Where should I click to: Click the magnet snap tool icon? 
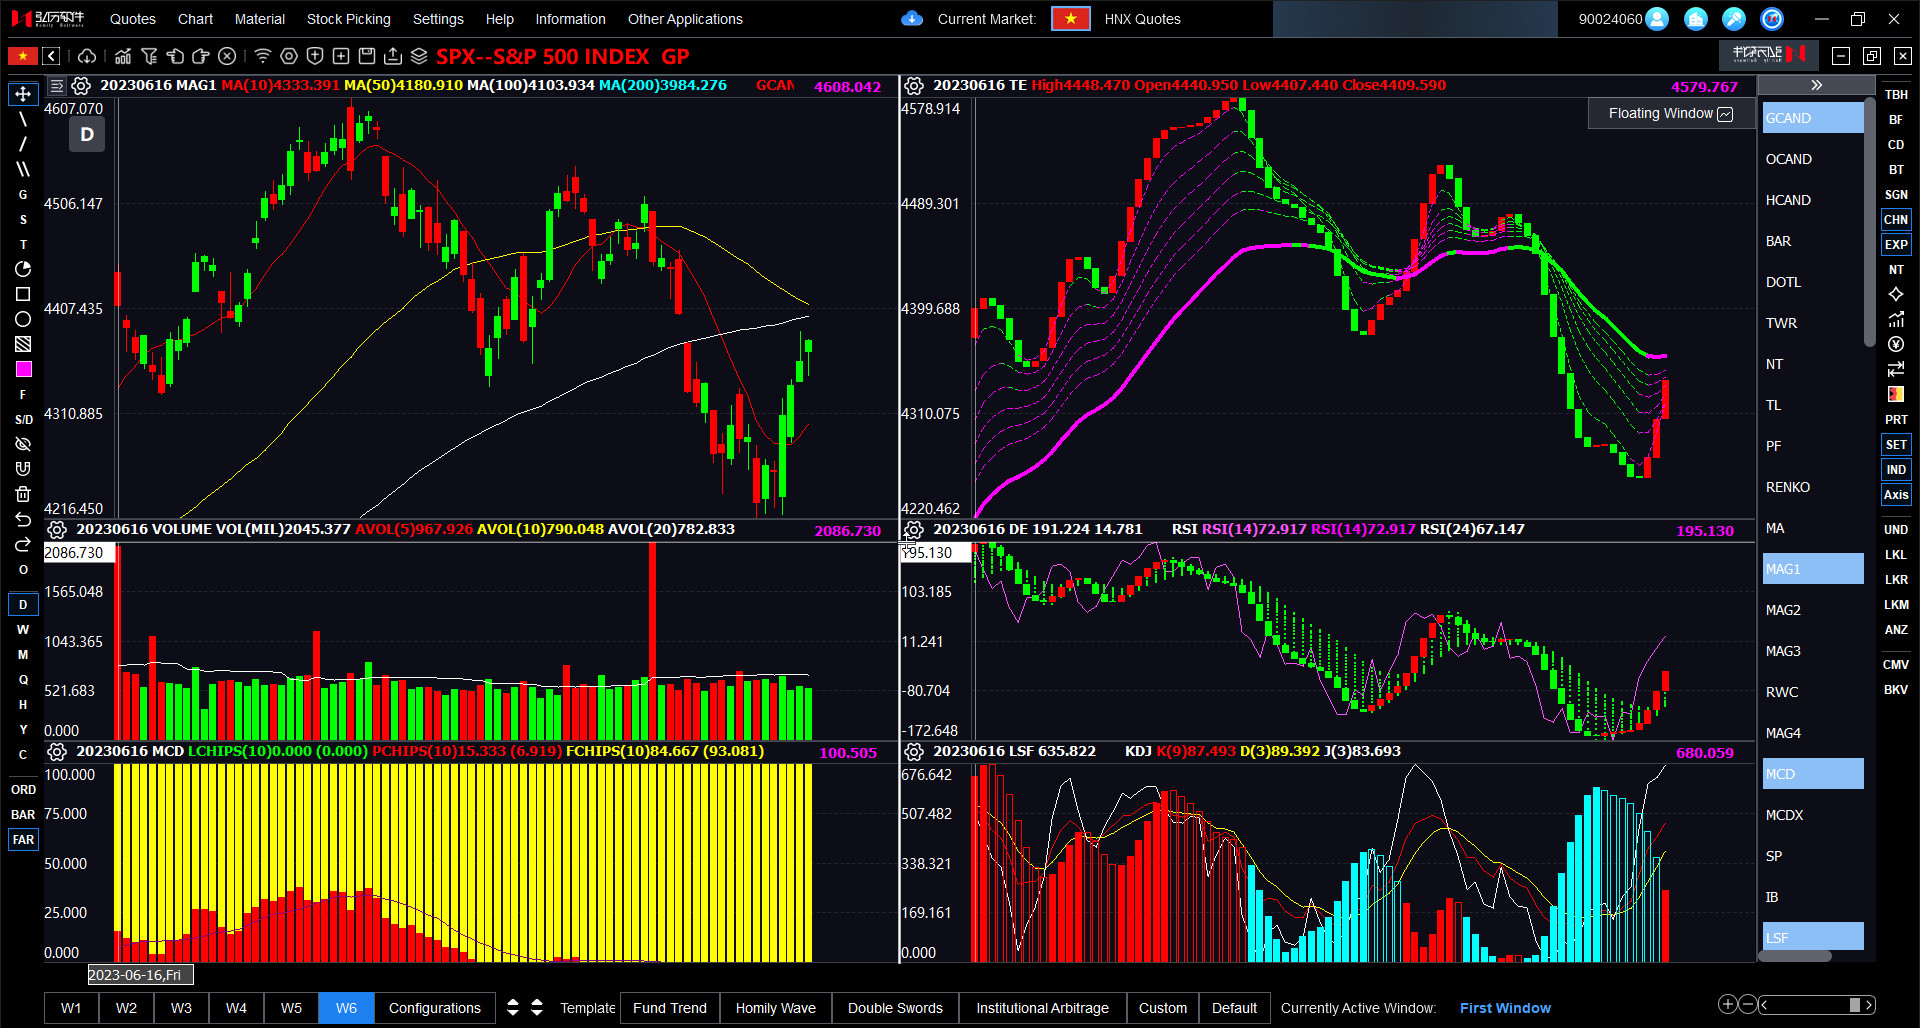pyautogui.click(x=23, y=469)
